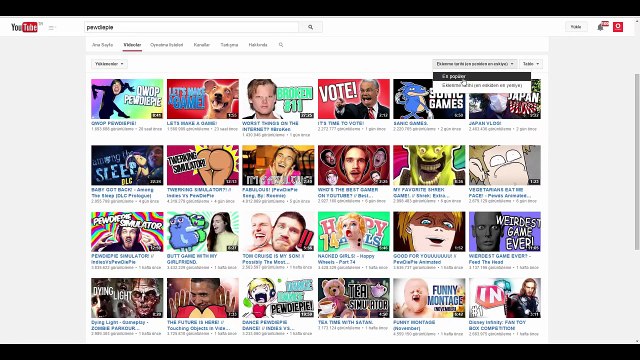Screen dimensions: 640x360
Task: Open the Pewdiepie Simulator thumbnail
Action: (x=127, y=231)
